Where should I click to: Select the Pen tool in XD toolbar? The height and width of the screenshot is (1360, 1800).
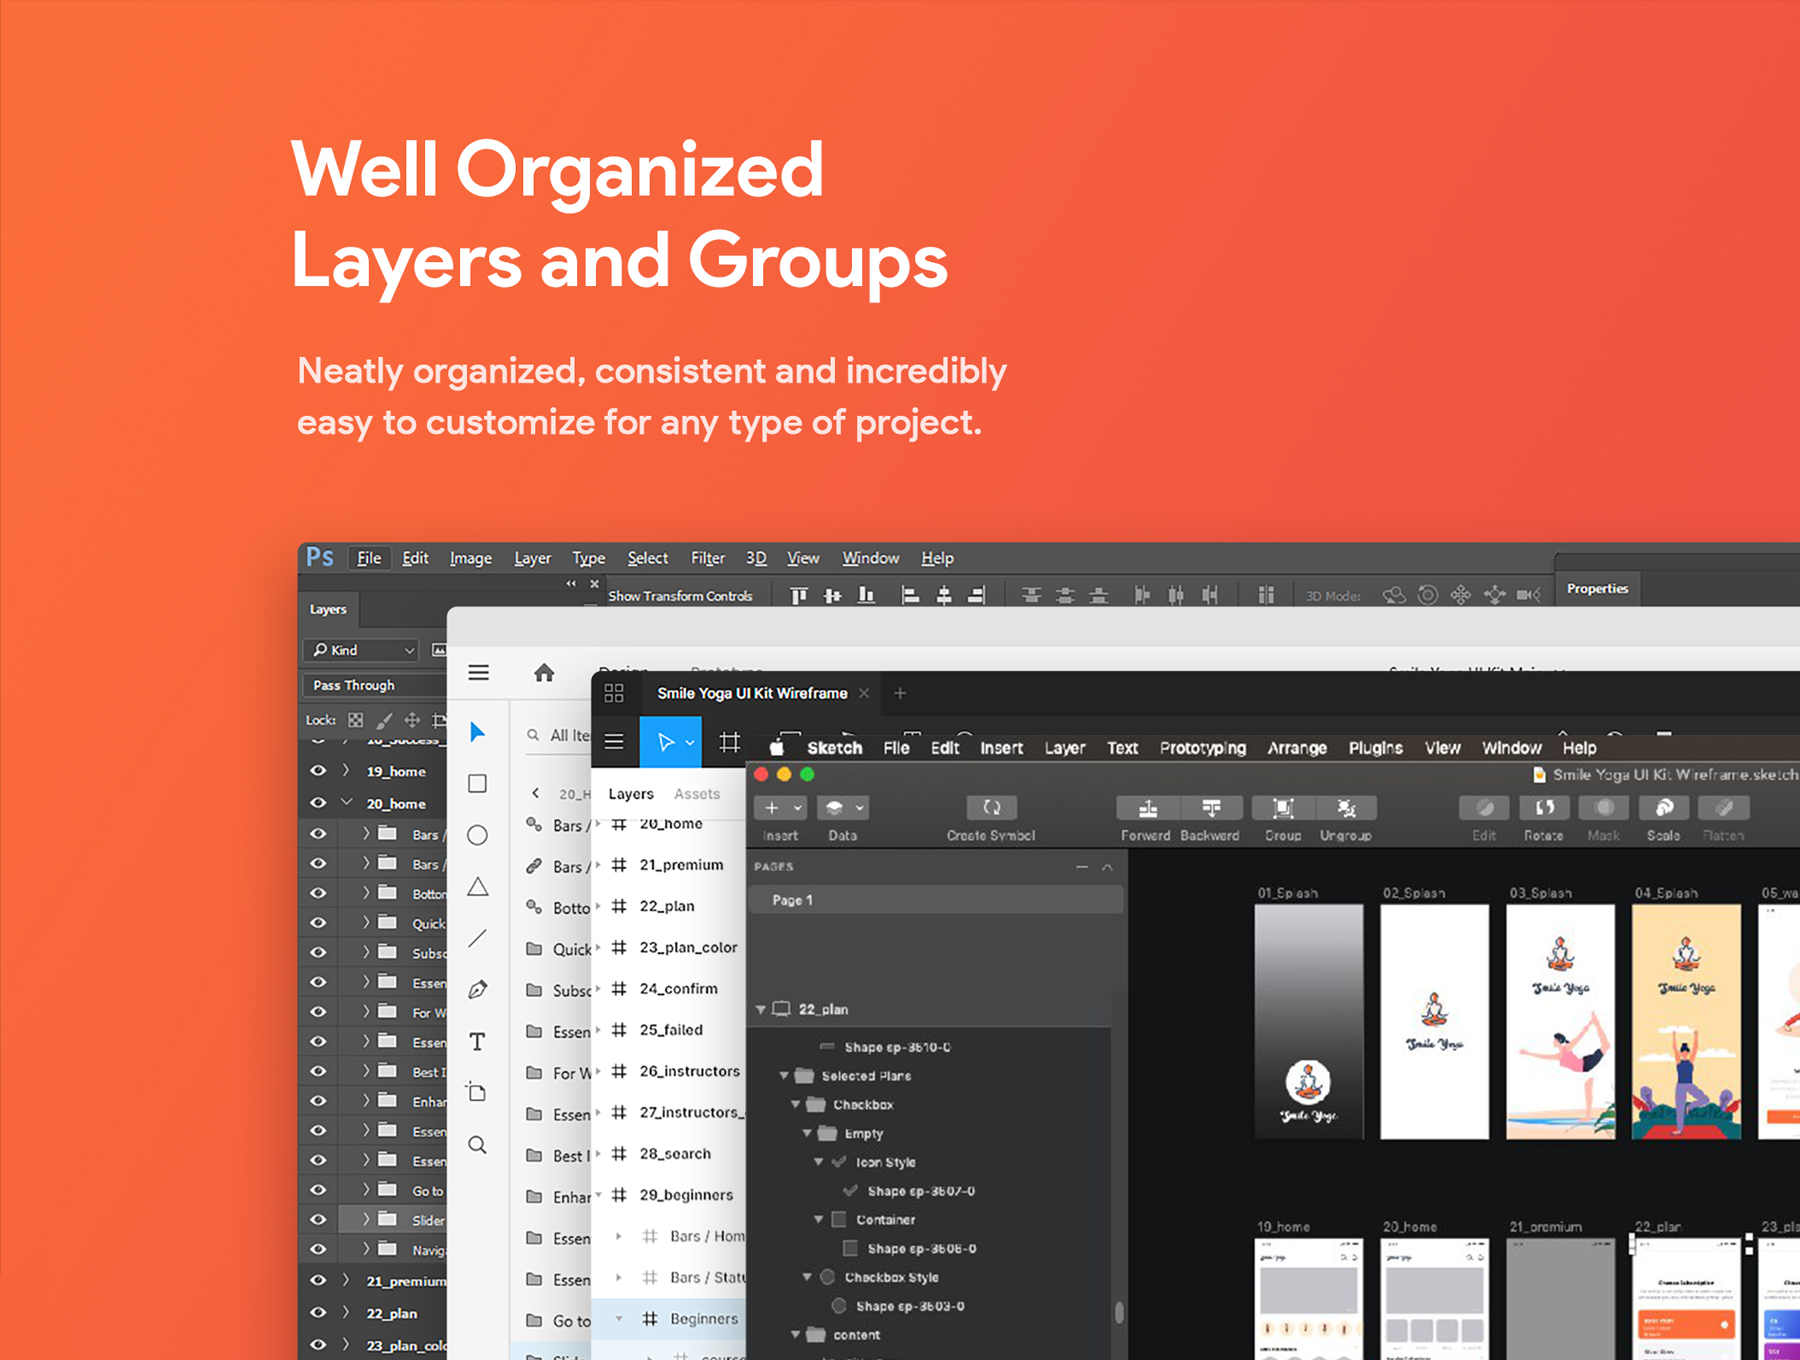(x=478, y=989)
